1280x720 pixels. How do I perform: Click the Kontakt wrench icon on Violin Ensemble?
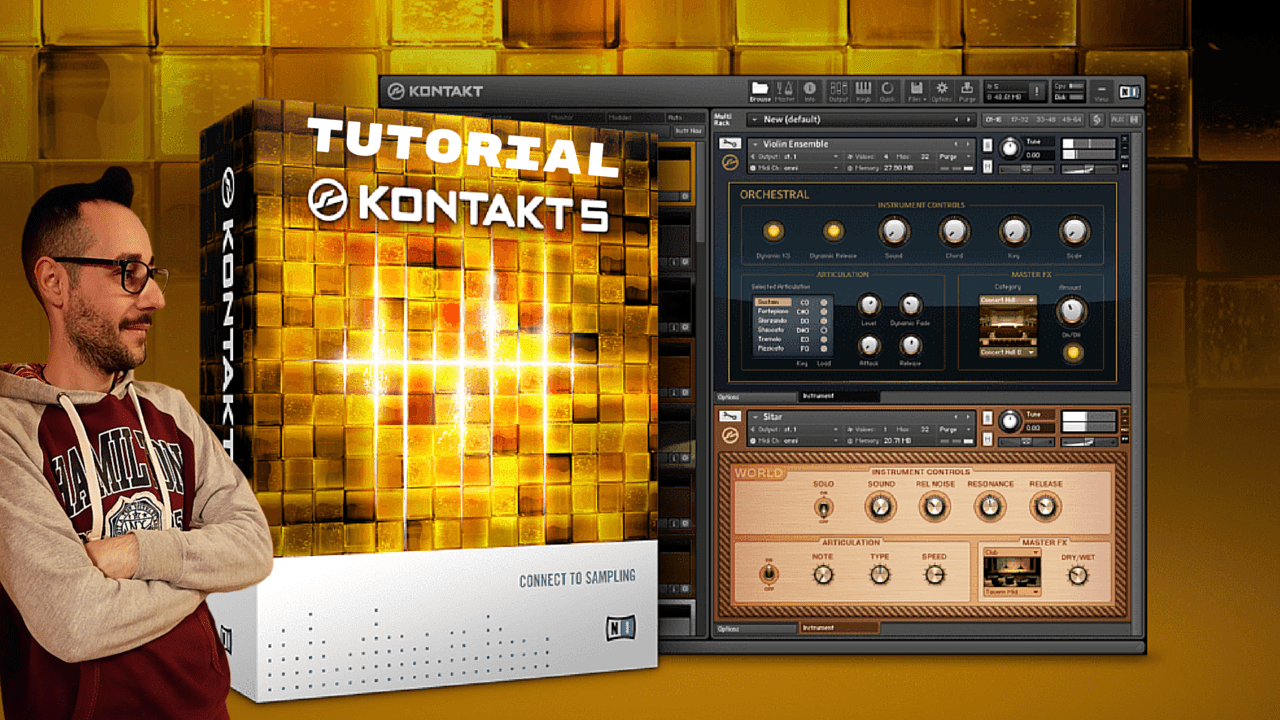click(x=730, y=144)
